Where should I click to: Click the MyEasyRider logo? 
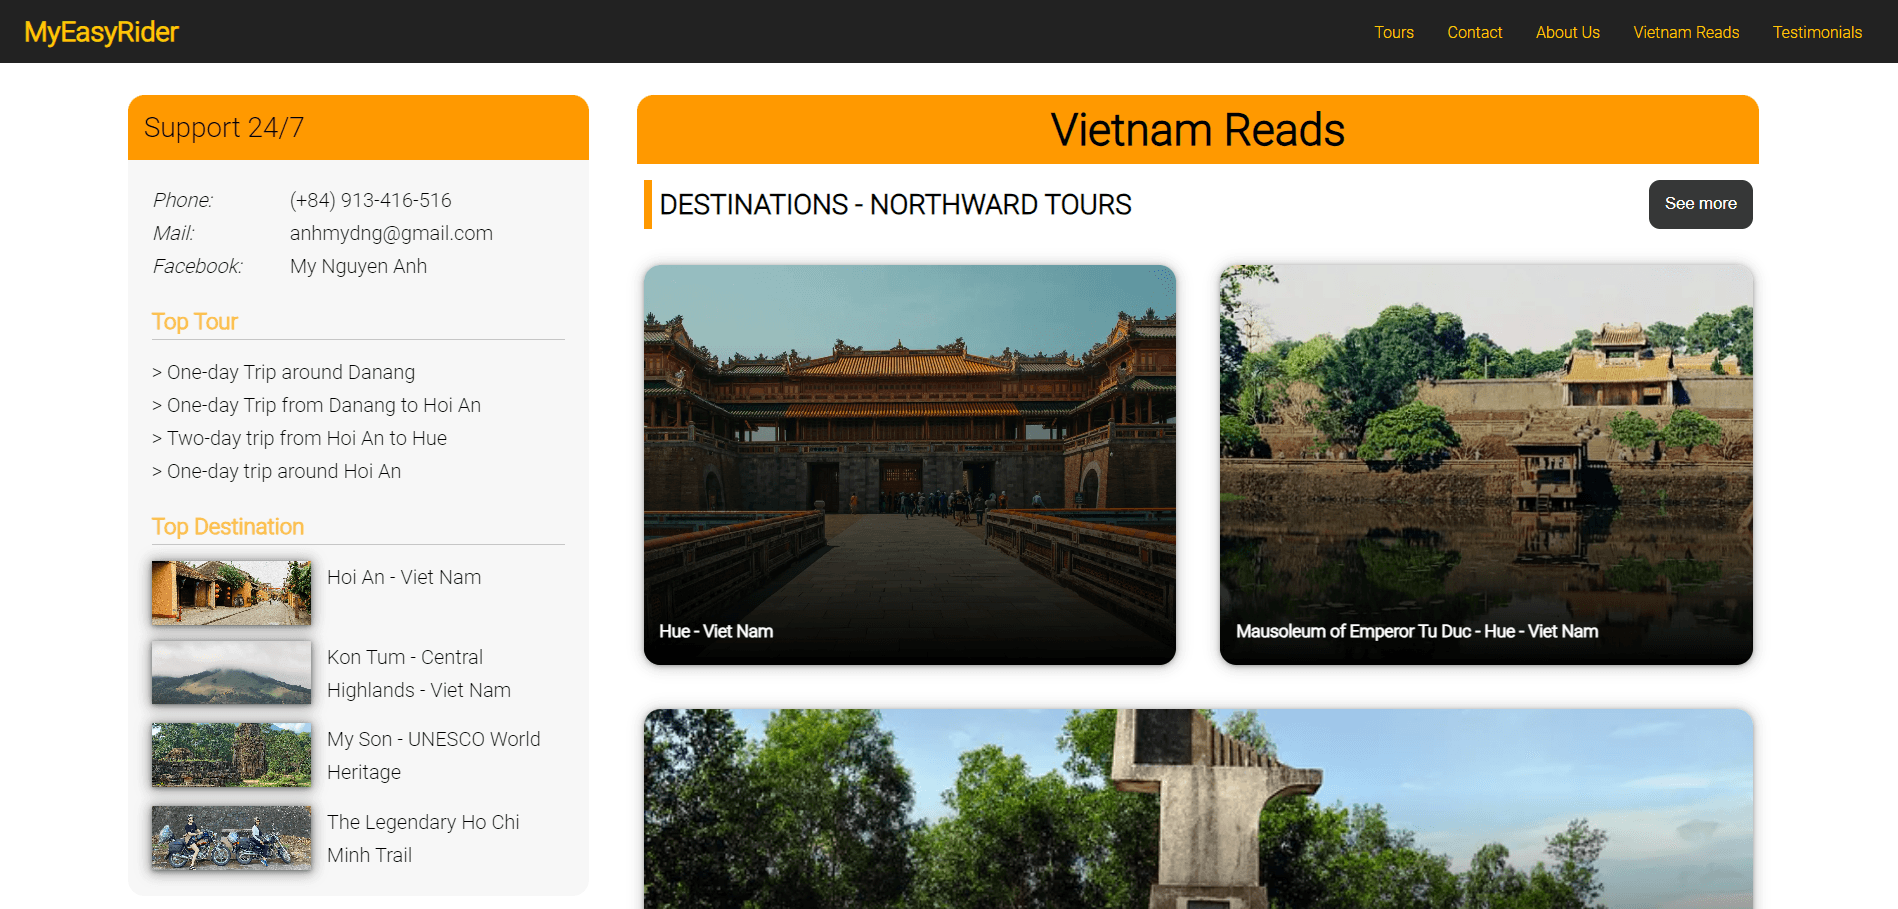pyautogui.click(x=101, y=32)
